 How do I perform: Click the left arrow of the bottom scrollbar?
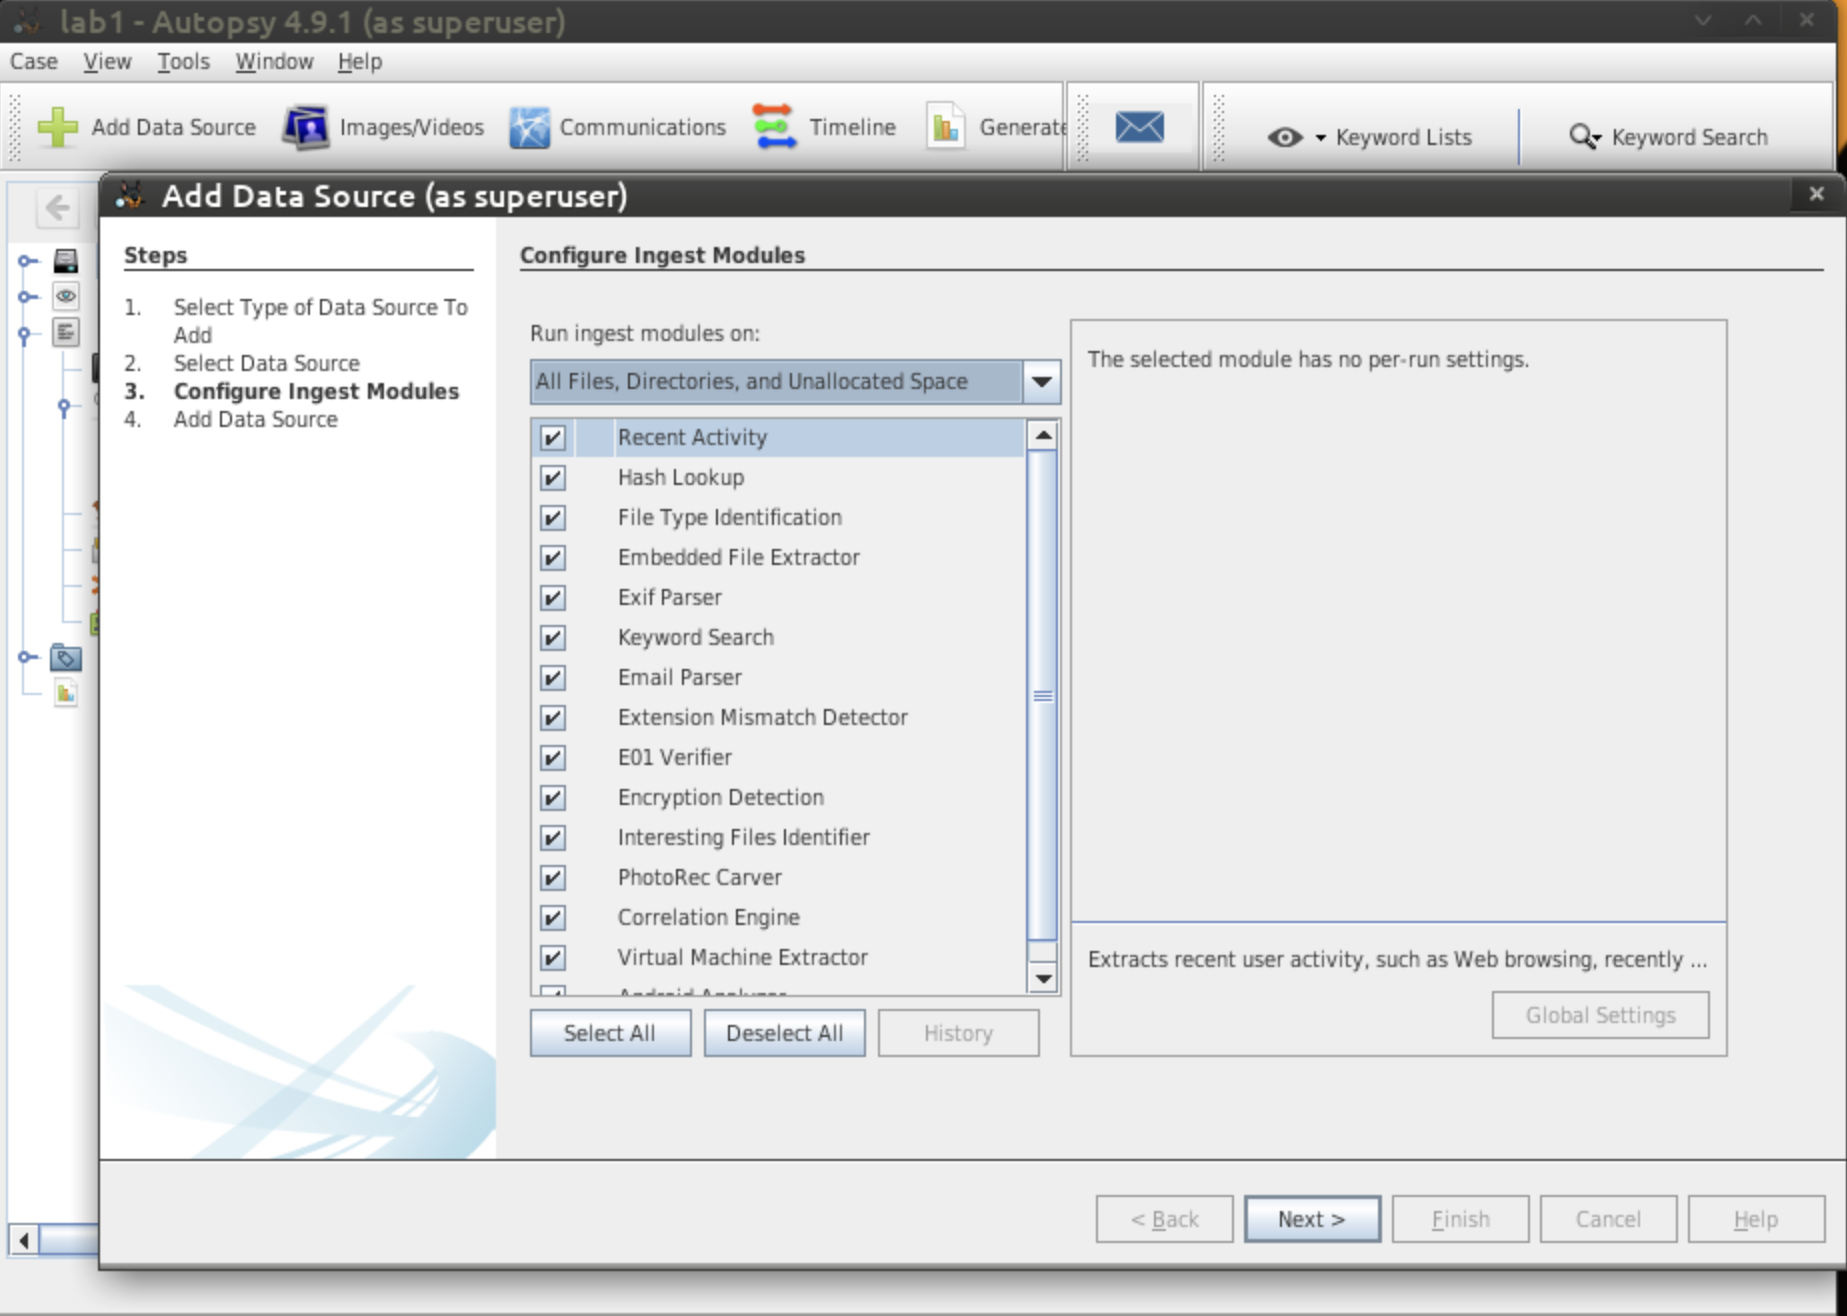(24, 1240)
